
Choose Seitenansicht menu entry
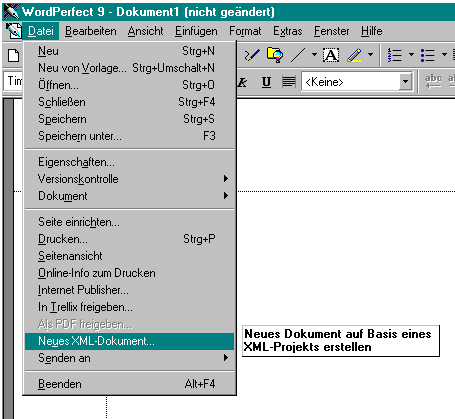129,256
